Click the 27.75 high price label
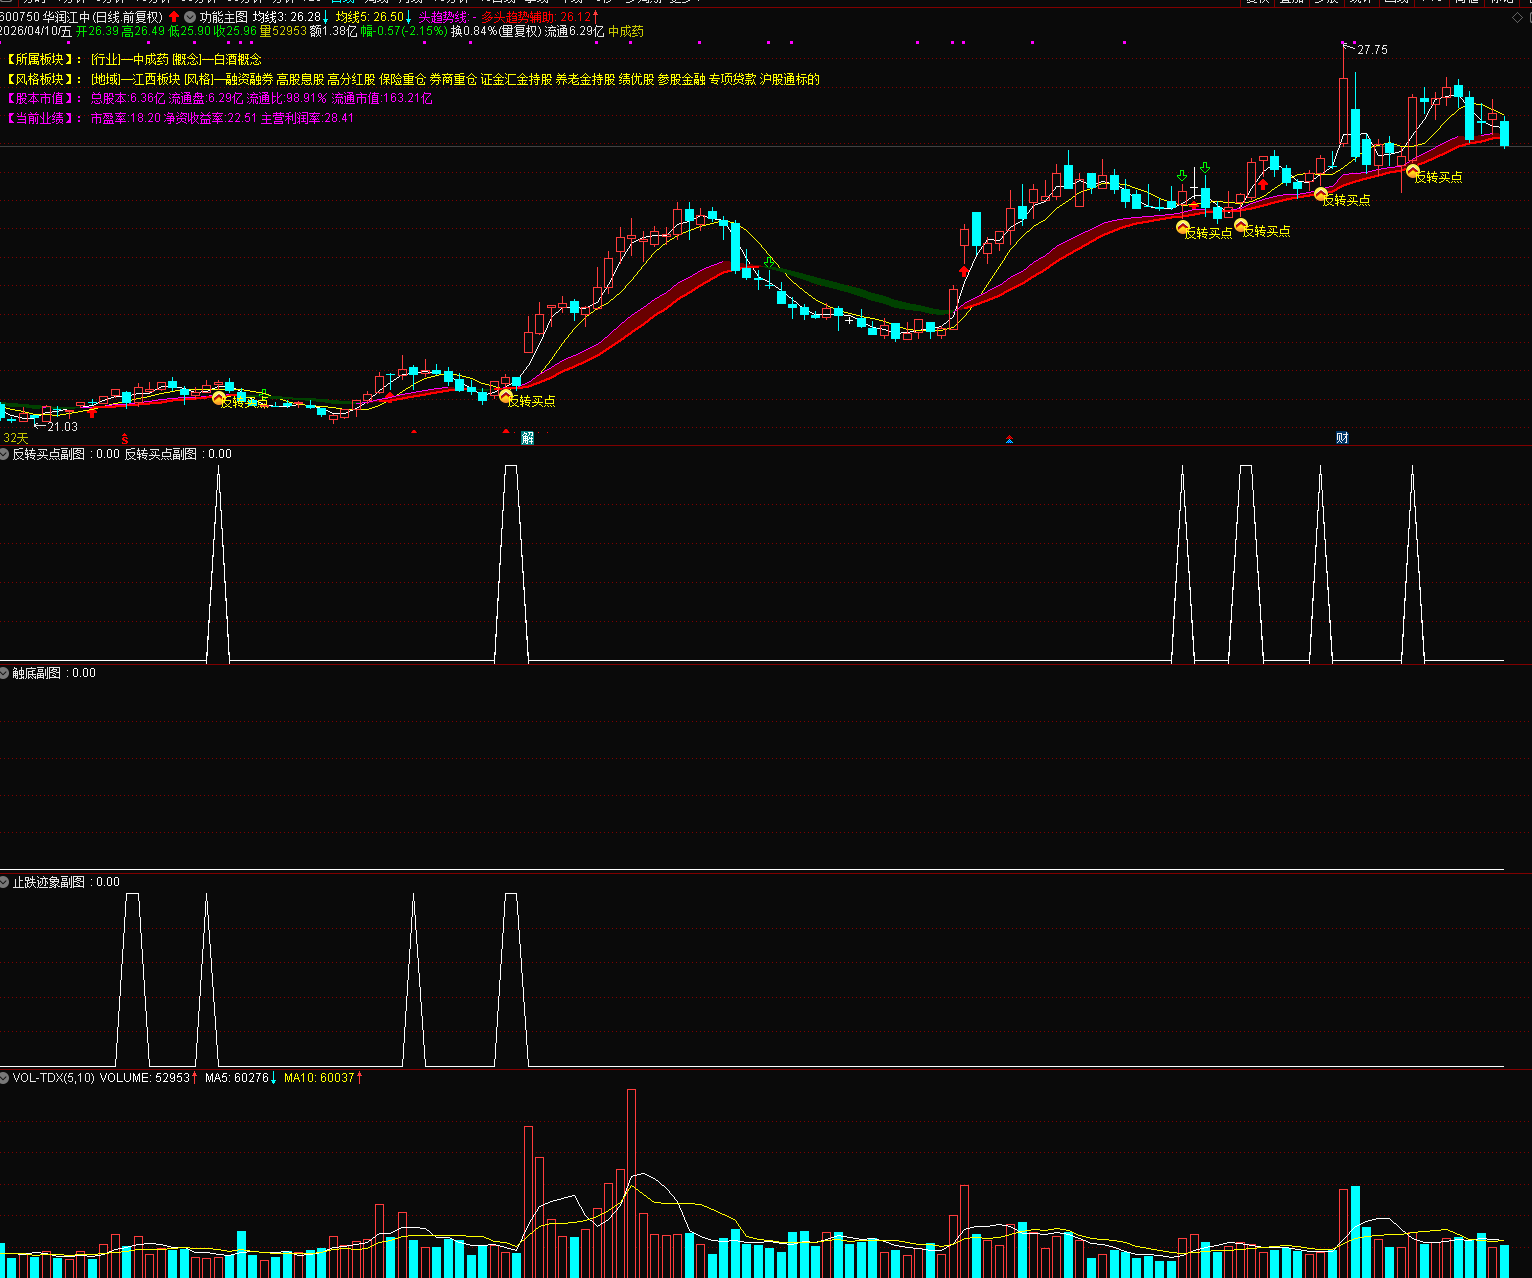The image size is (1532, 1278). pyautogui.click(x=1372, y=50)
